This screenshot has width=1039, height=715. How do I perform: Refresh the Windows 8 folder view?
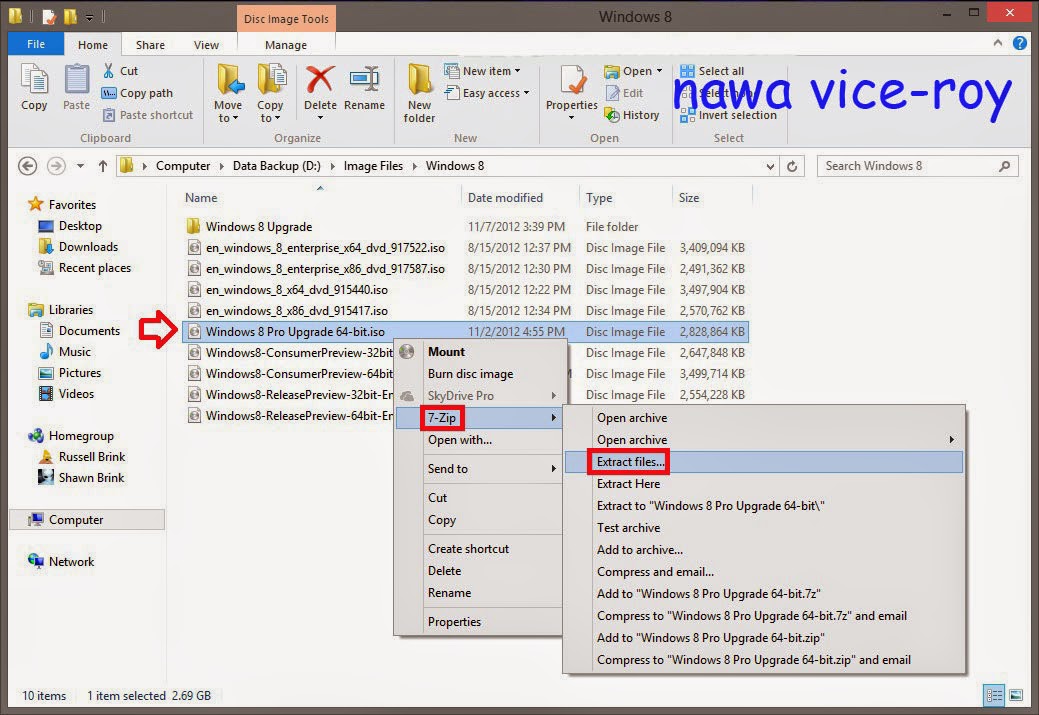(792, 166)
